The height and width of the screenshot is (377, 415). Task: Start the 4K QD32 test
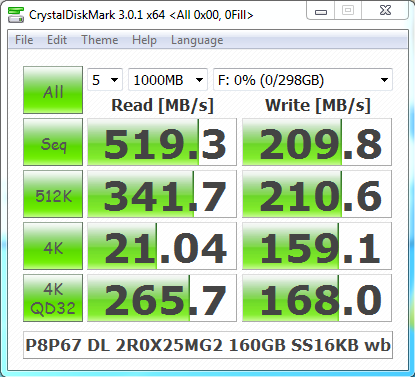53,298
